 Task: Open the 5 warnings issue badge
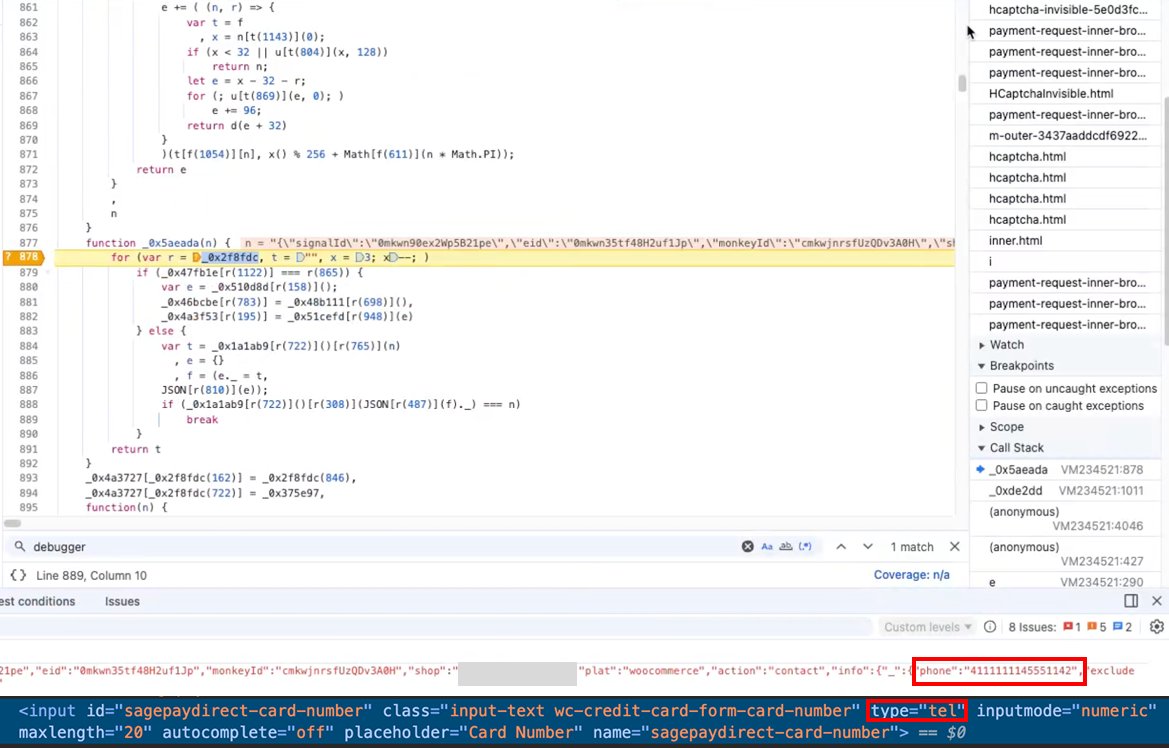(x=1097, y=627)
